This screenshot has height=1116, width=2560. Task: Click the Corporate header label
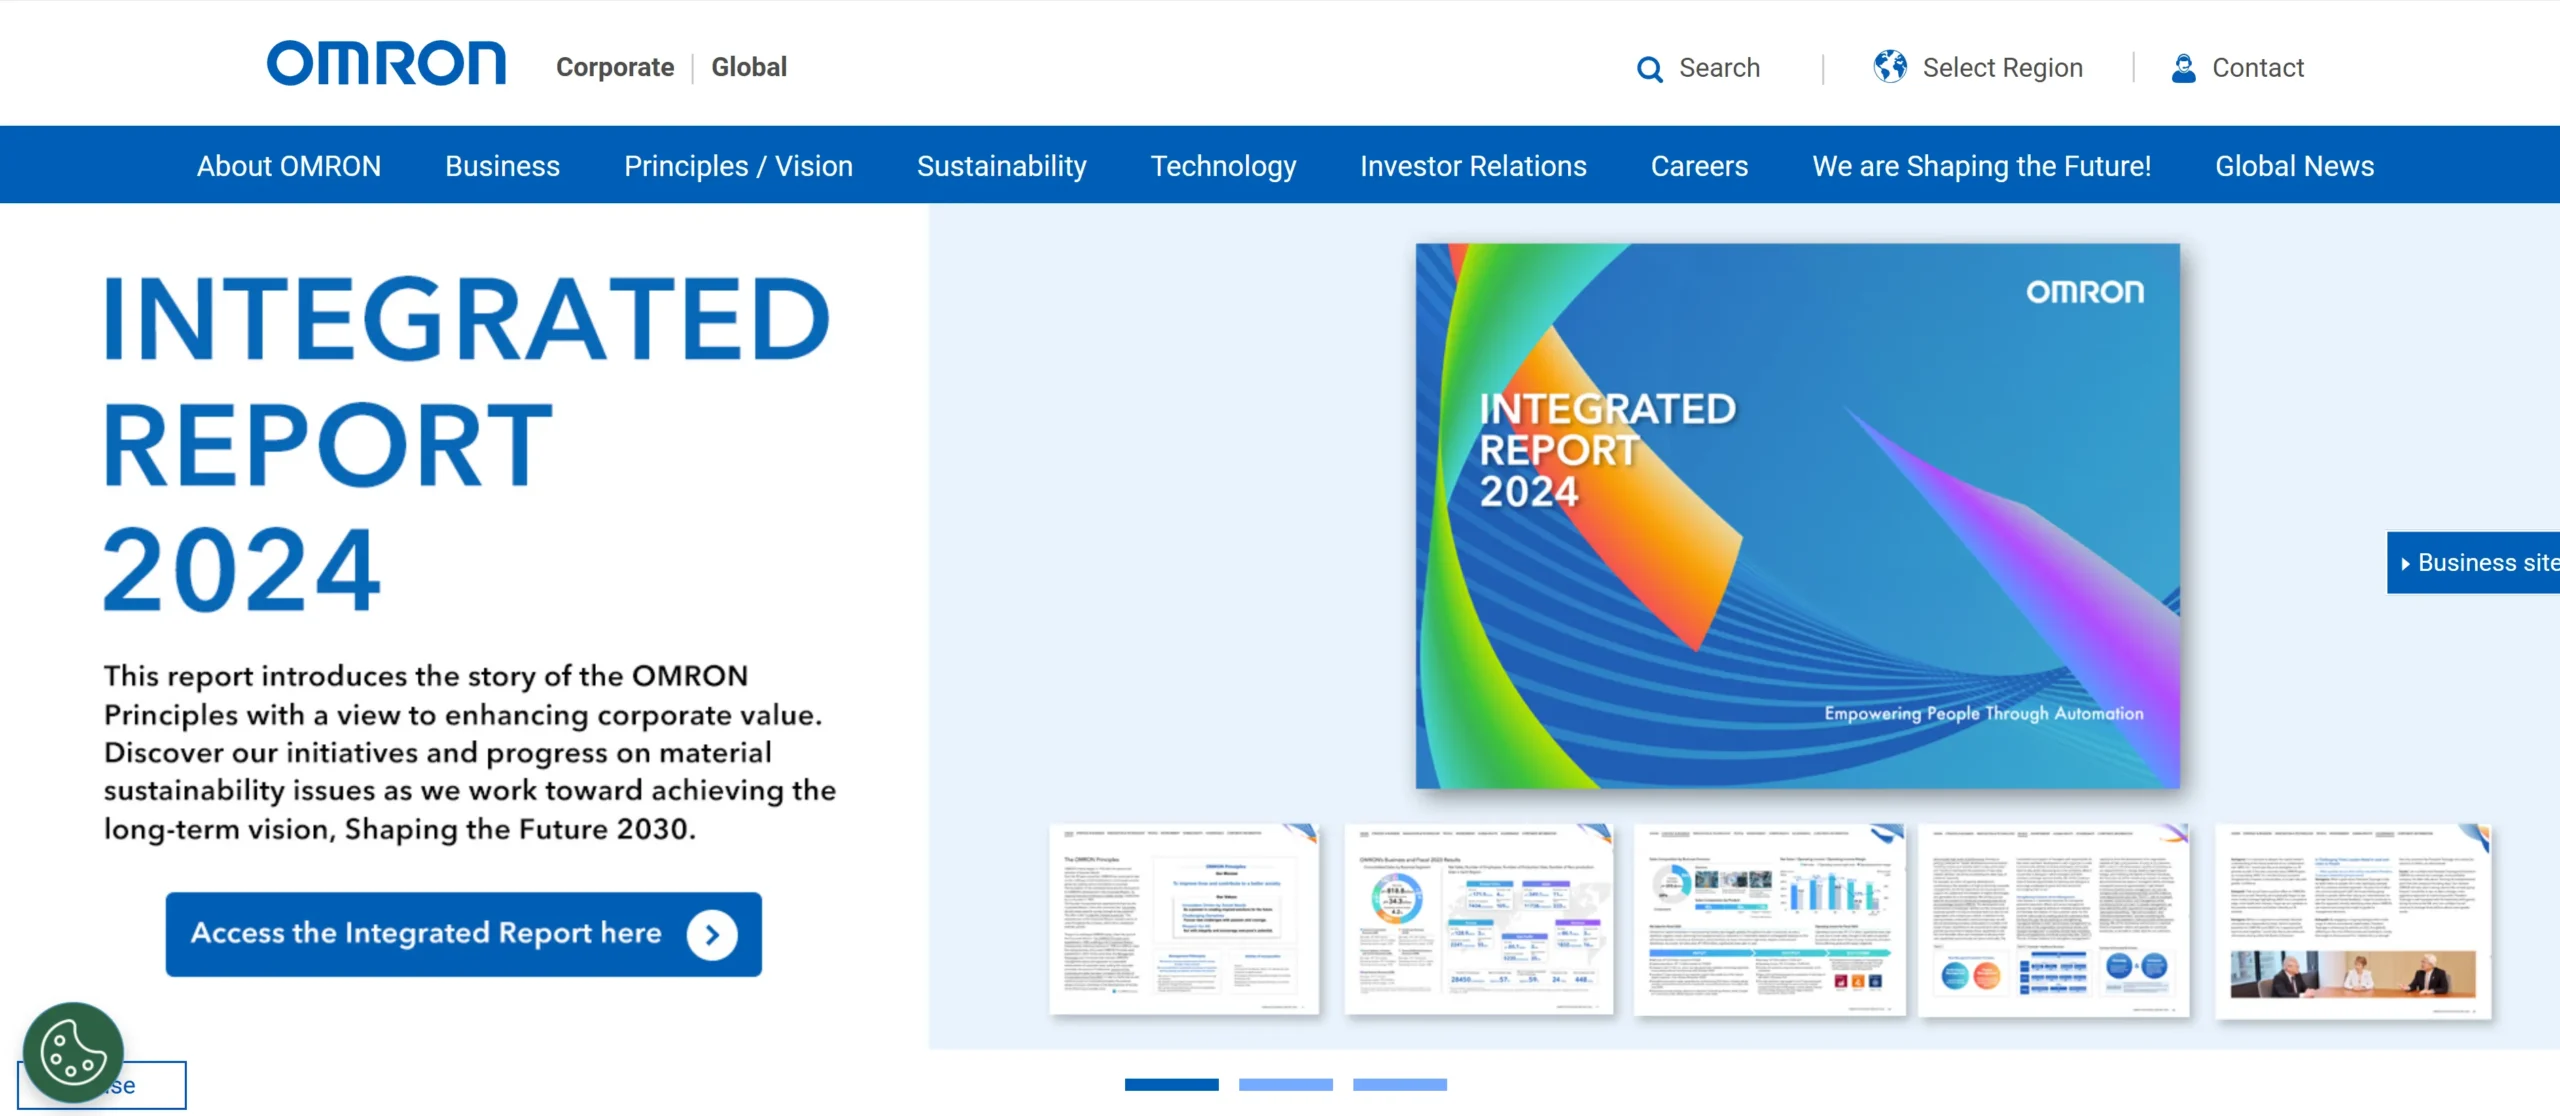615,67
